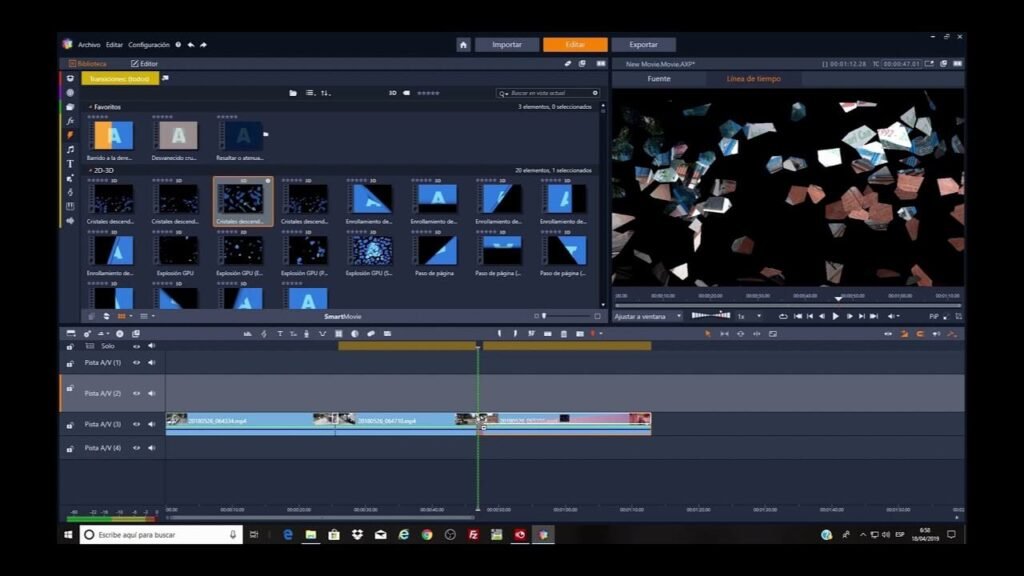Toggle visibility of Pista A/V (4)

click(x=136, y=448)
